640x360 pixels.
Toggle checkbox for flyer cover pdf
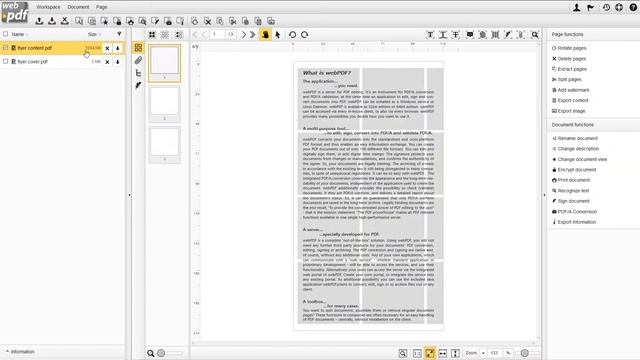[x=6, y=61]
